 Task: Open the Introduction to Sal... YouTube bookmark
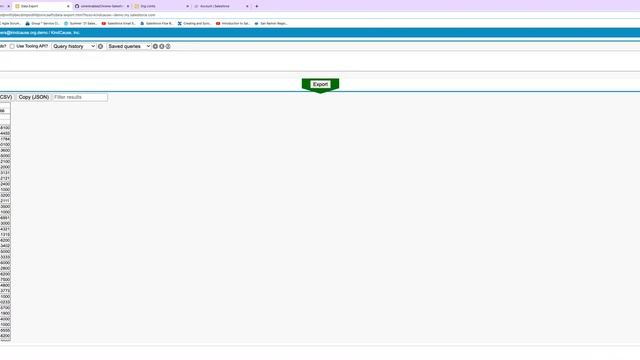(233, 24)
